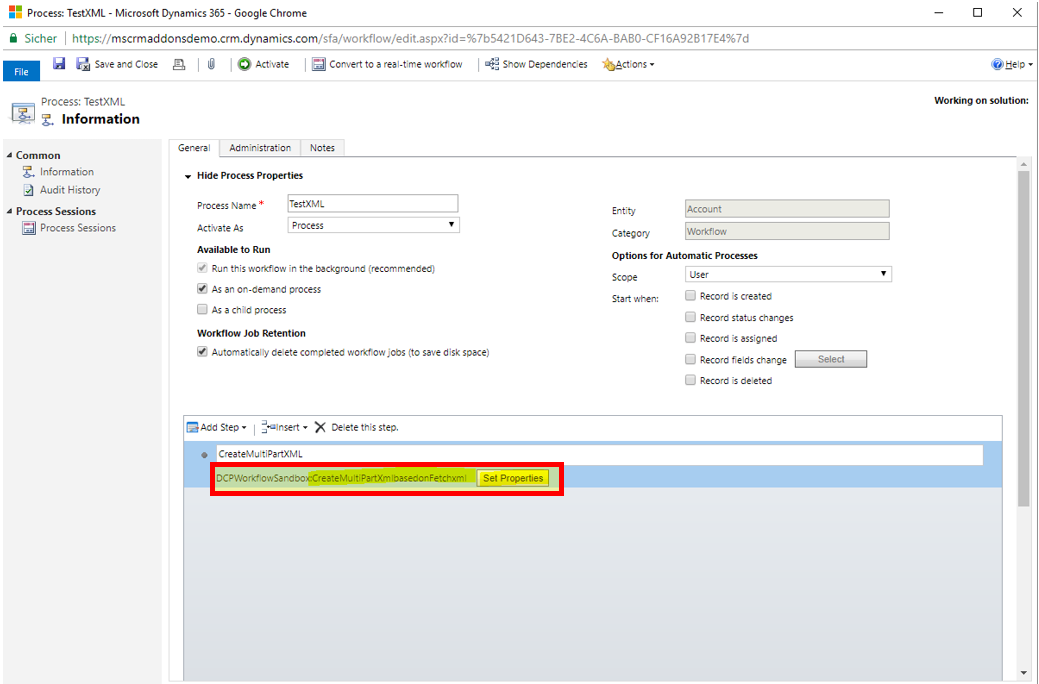Click Convert to a real-time workflow icon

tap(318, 64)
